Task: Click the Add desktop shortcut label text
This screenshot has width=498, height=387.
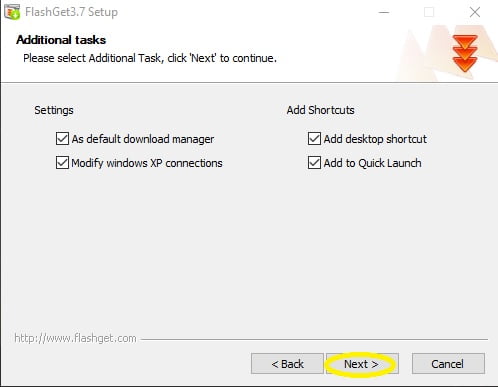Action: coord(375,139)
